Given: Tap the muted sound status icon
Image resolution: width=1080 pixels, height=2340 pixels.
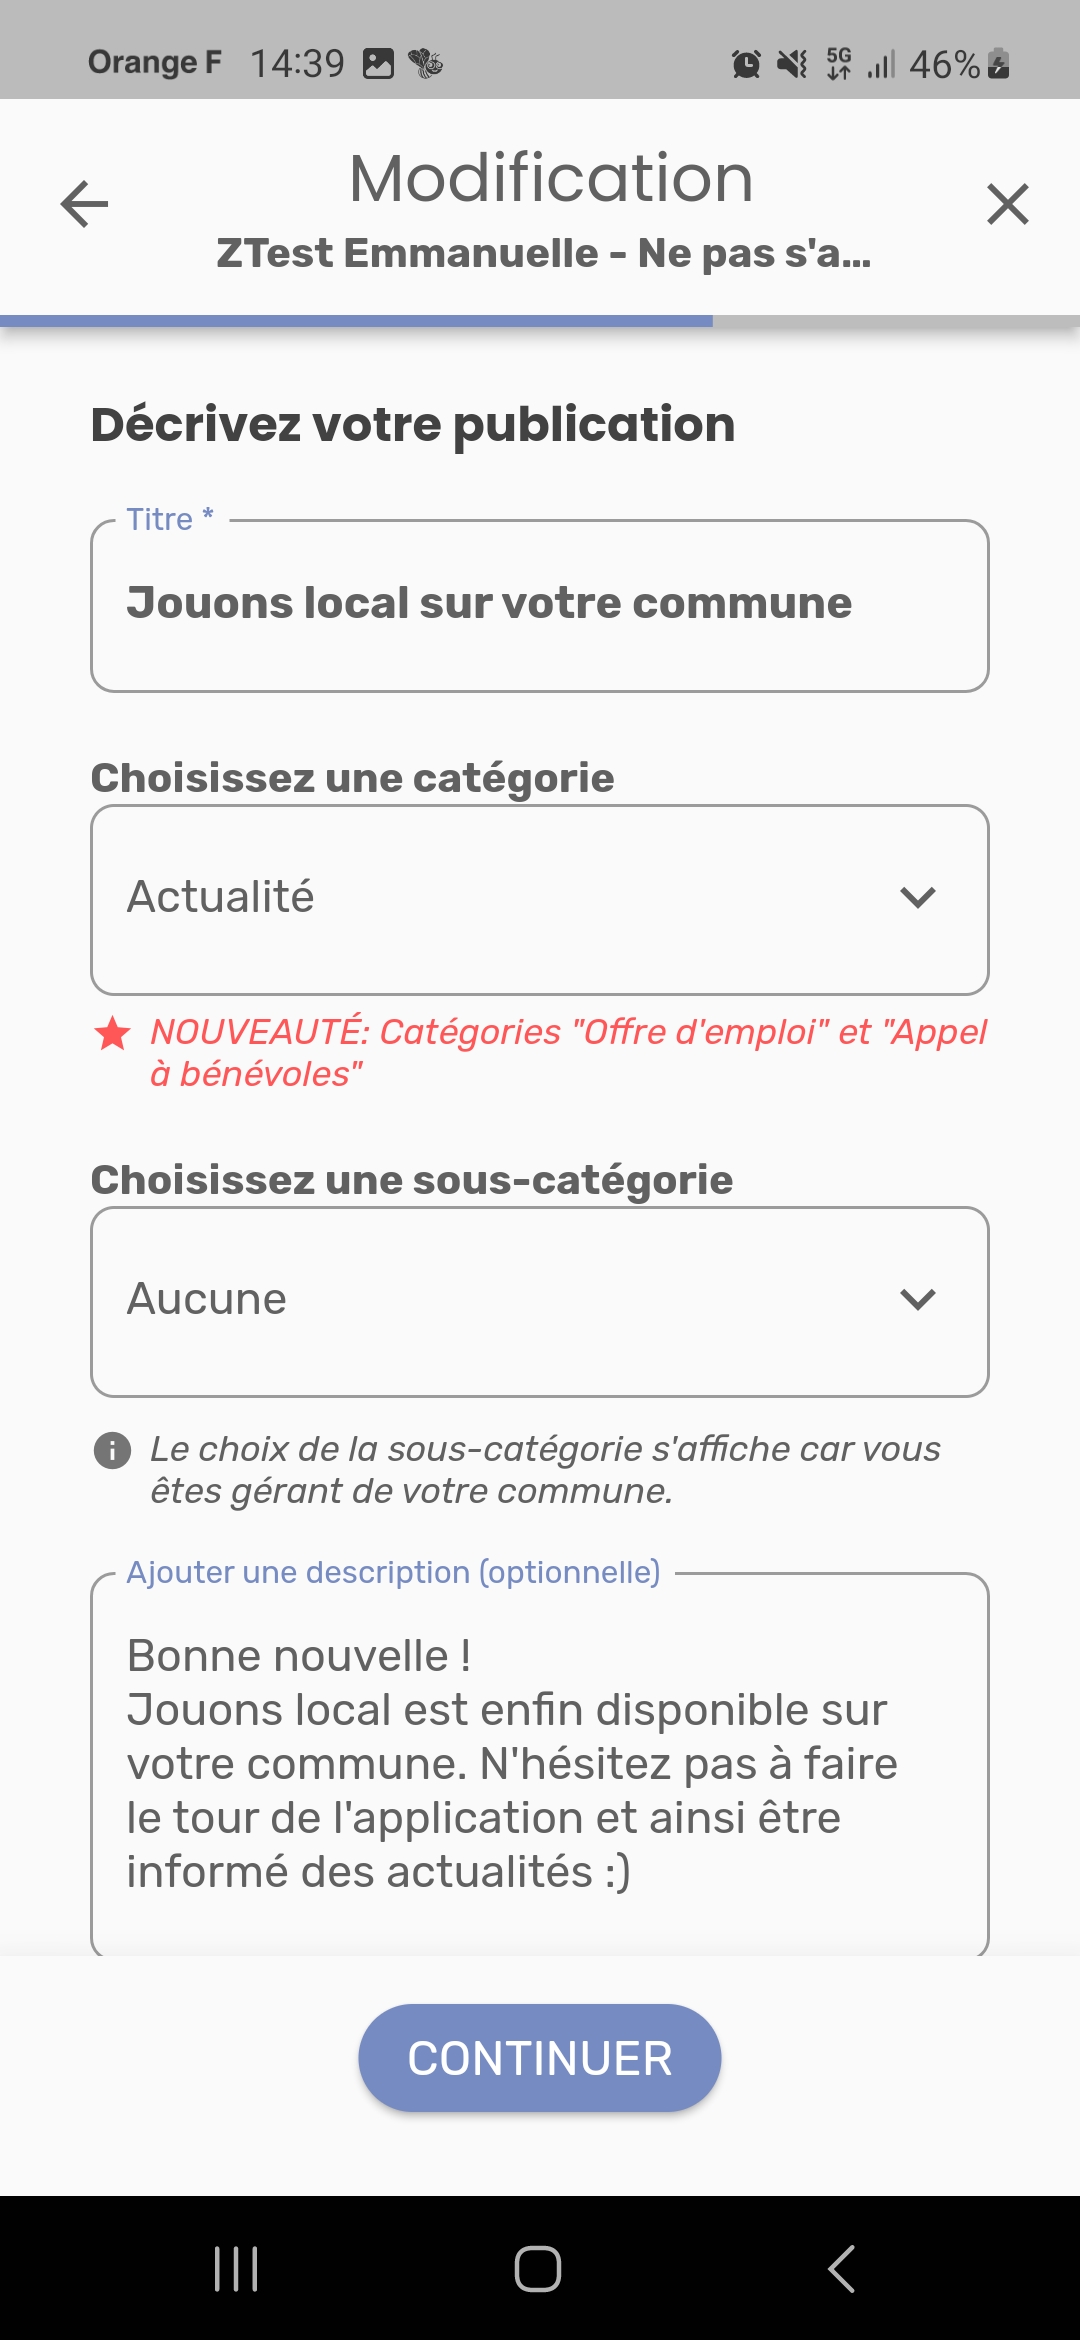Looking at the screenshot, I should (792, 64).
